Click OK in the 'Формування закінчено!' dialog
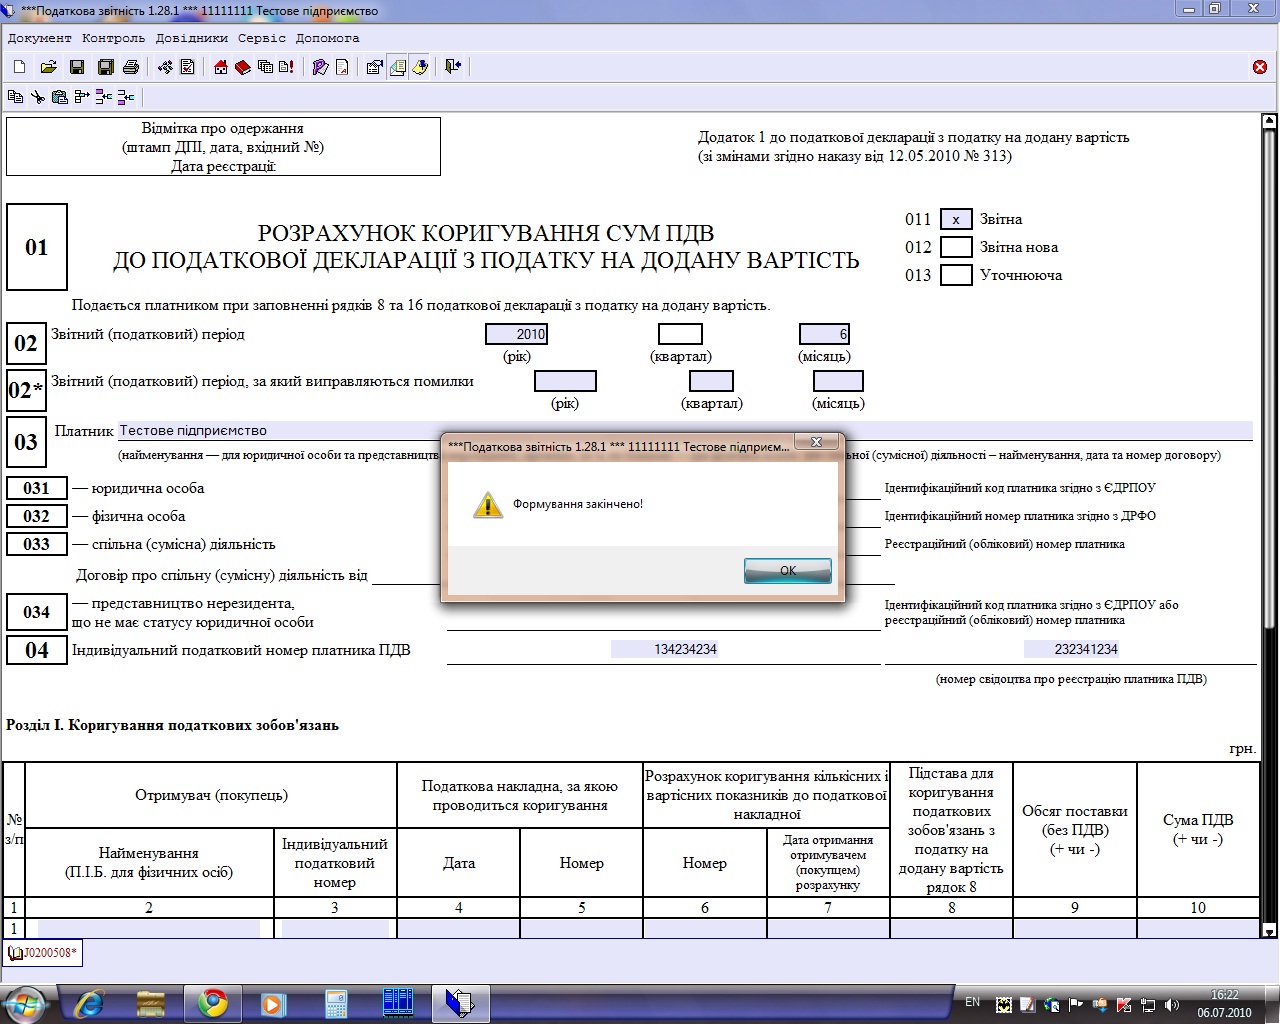 tap(787, 570)
